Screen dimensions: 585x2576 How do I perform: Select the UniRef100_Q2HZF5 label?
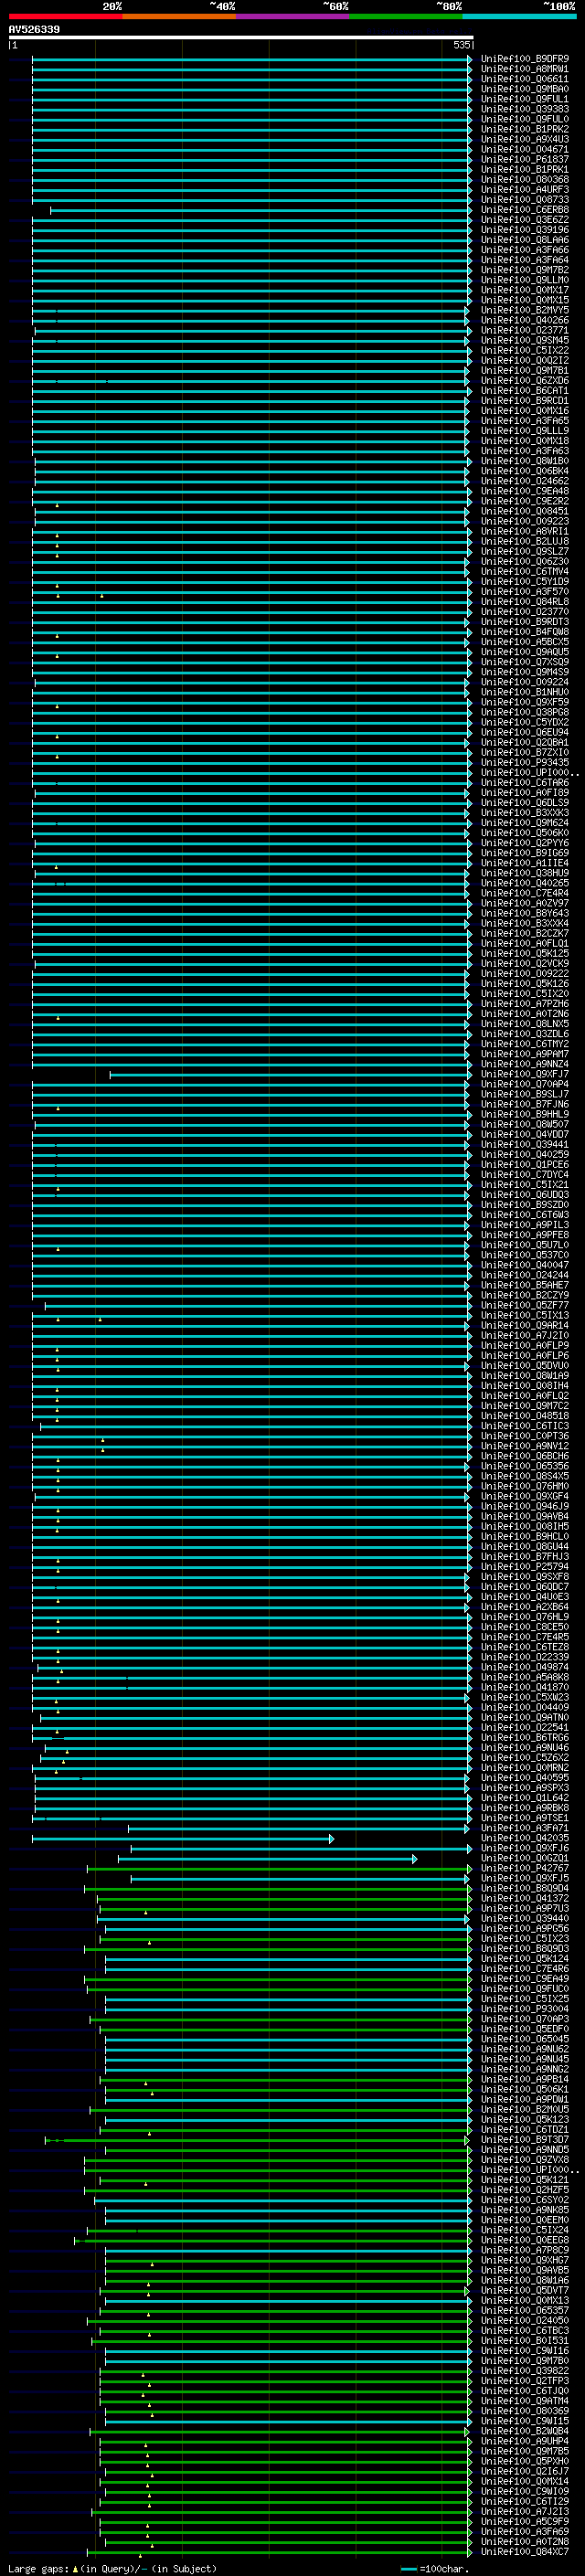click(x=524, y=2190)
